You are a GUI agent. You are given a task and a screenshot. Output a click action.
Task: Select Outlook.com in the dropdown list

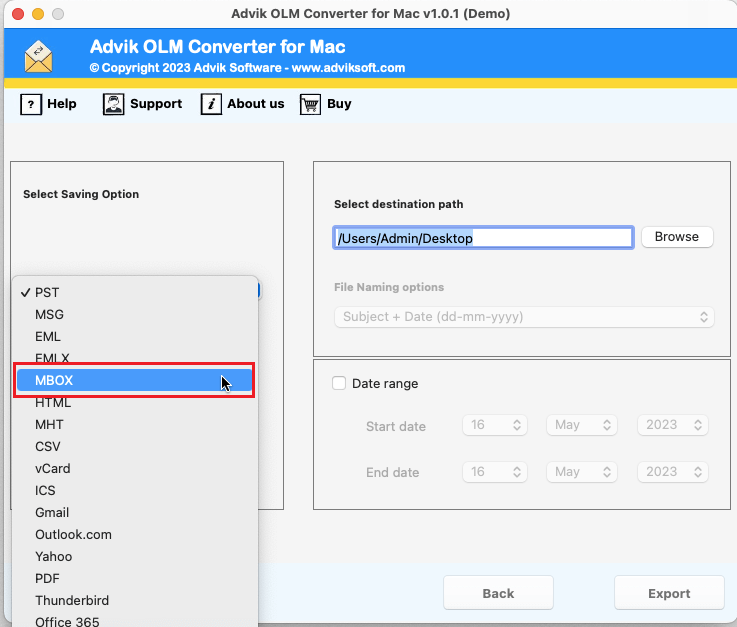point(135,534)
